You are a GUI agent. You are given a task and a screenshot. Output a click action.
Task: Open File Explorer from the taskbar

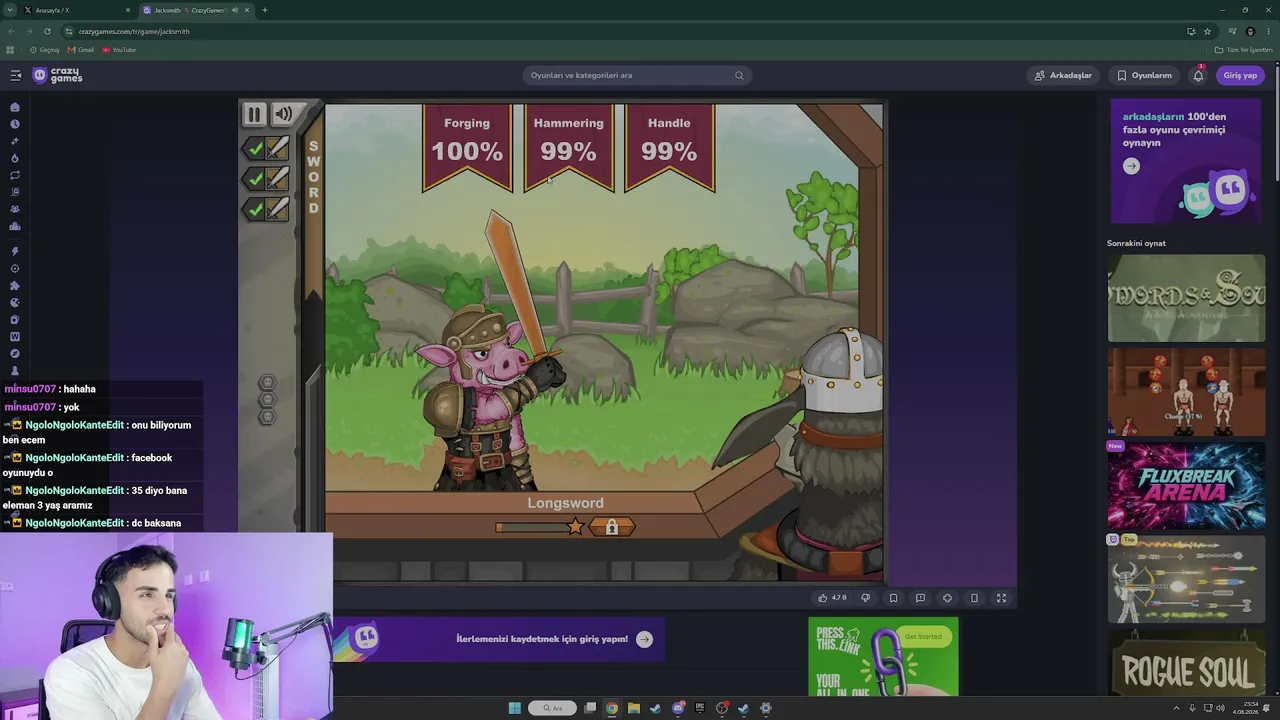pyautogui.click(x=634, y=708)
